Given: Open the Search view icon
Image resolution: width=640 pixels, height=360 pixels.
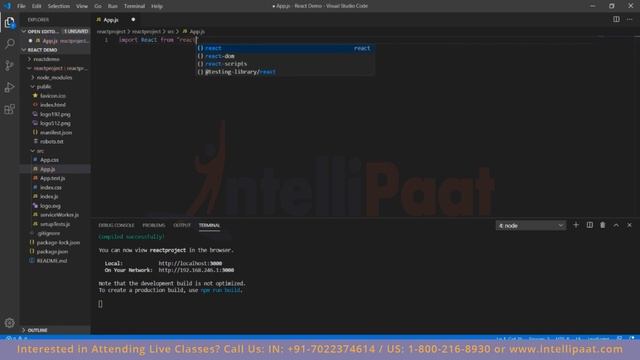Looking at the screenshot, I should pos(9,44).
